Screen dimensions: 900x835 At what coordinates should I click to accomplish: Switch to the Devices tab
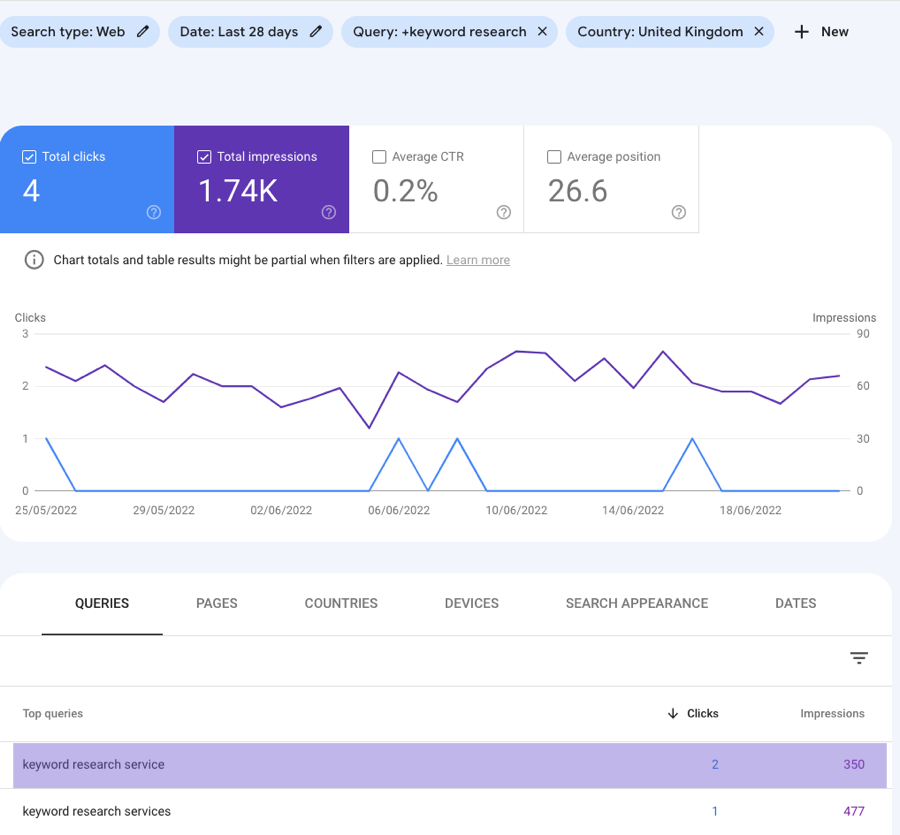point(471,603)
